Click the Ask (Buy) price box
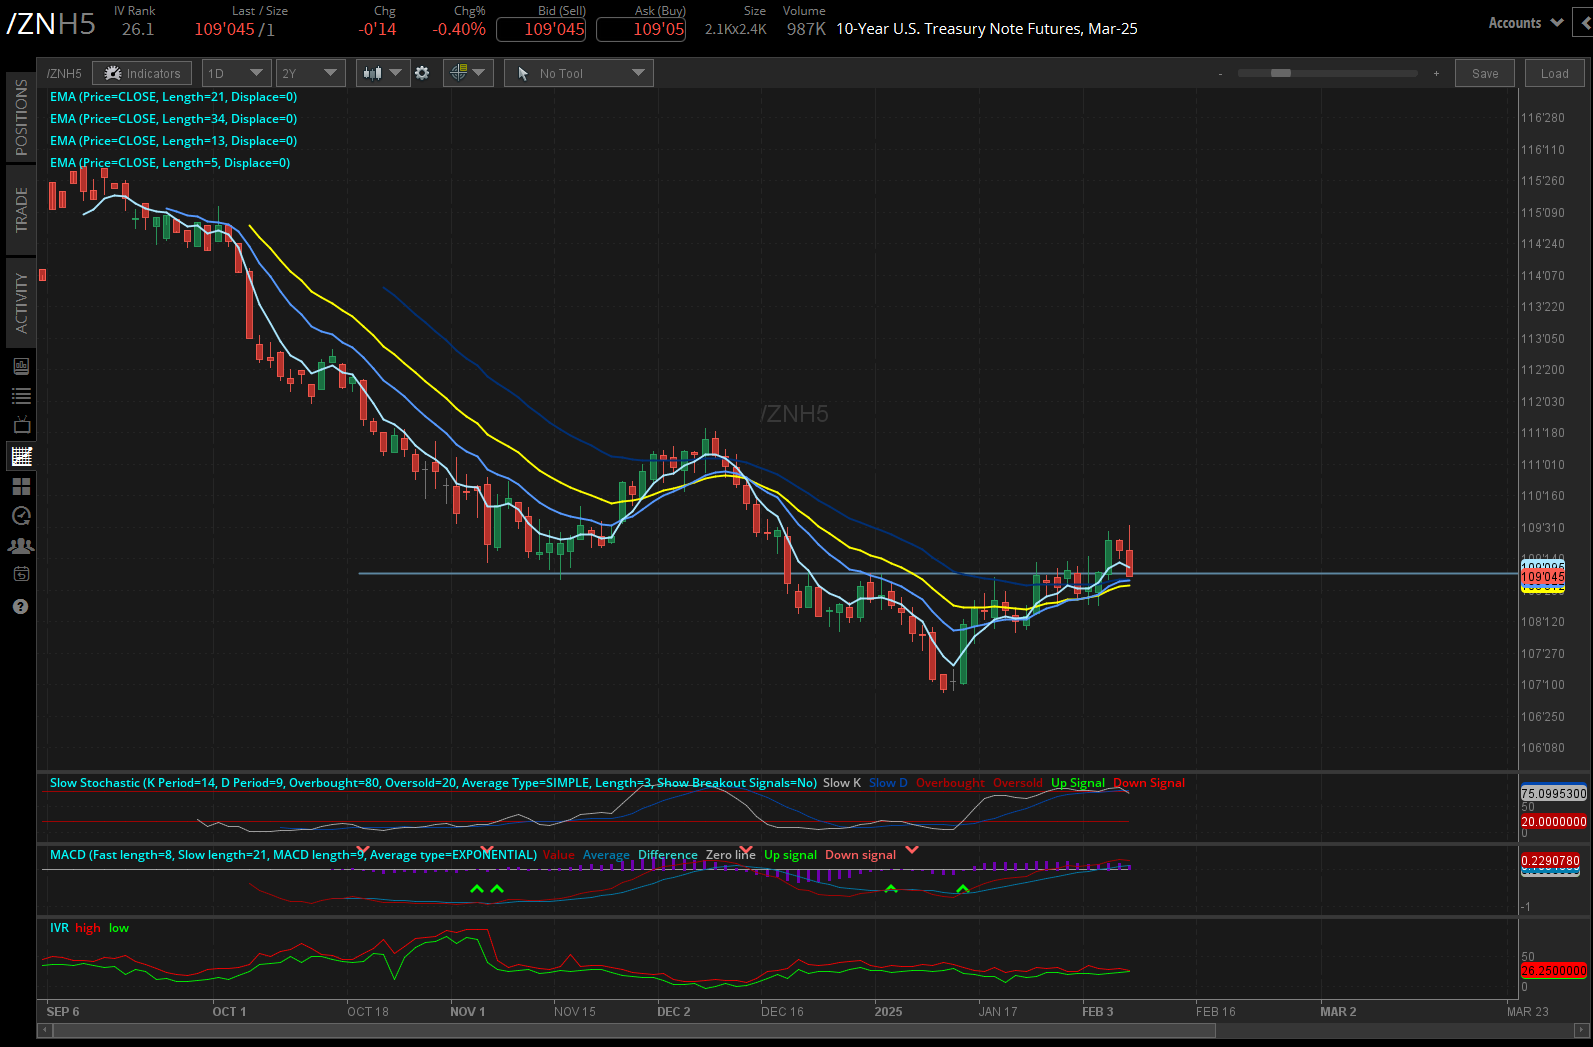 pos(641,29)
